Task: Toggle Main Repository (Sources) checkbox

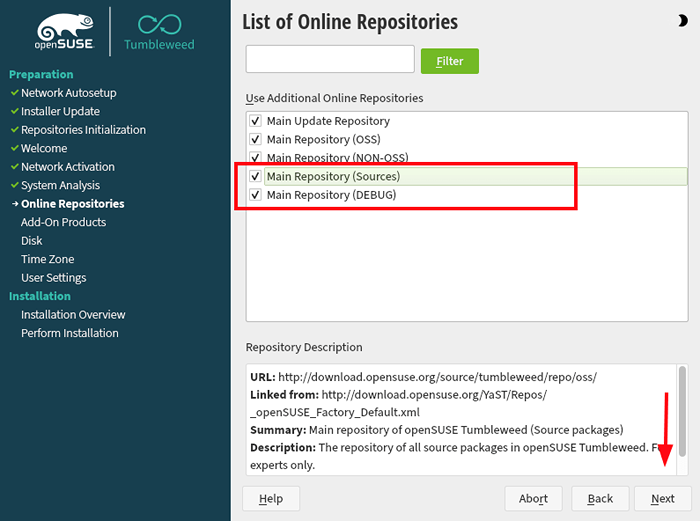Action: pyautogui.click(x=255, y=176)
